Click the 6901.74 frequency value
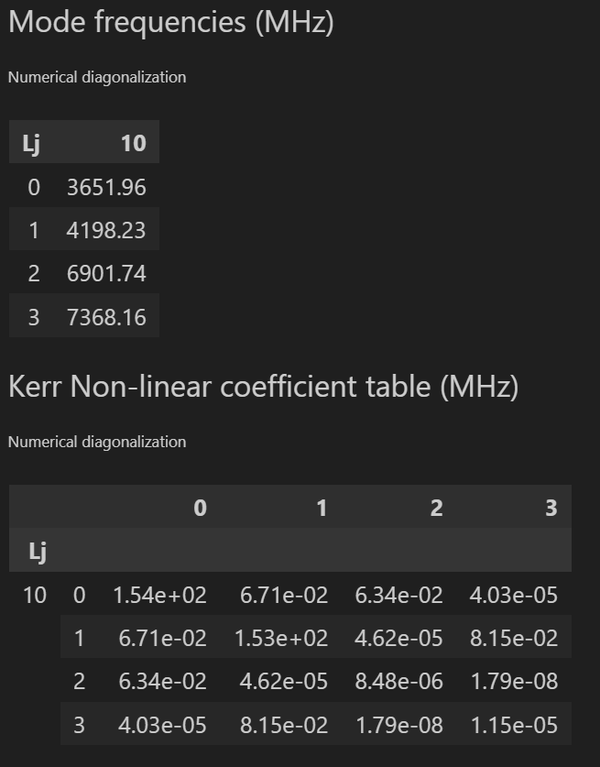This screenshot has height=767, width=600. [113, 274]
